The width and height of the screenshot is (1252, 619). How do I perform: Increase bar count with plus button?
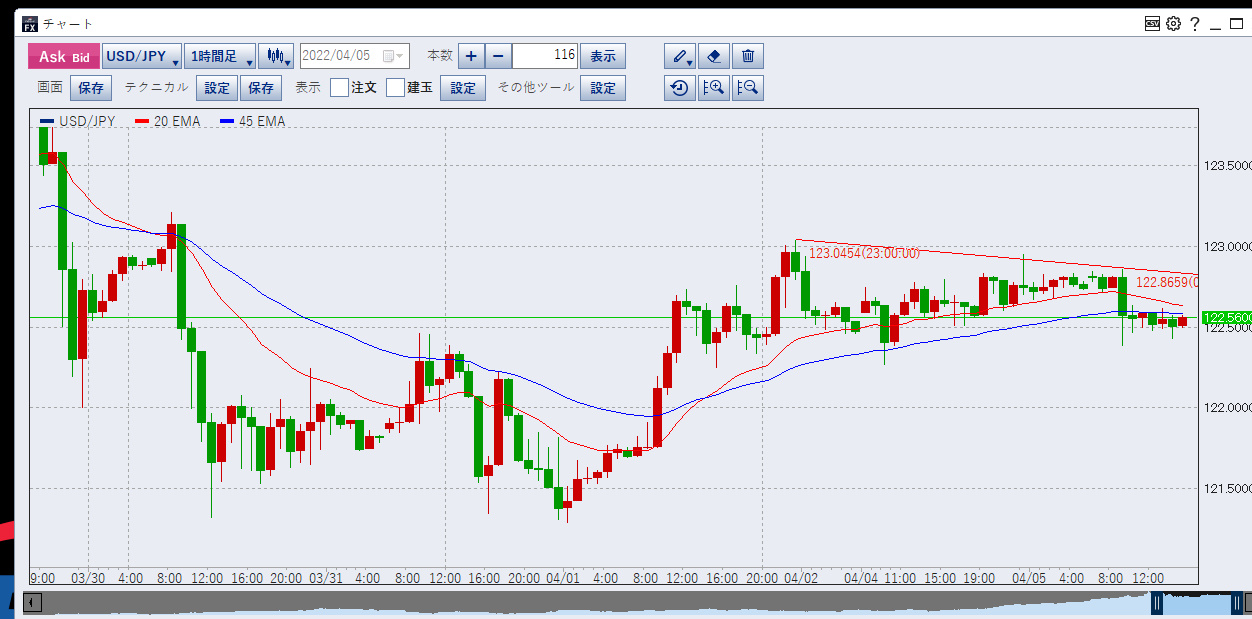(x=471, y=56)
